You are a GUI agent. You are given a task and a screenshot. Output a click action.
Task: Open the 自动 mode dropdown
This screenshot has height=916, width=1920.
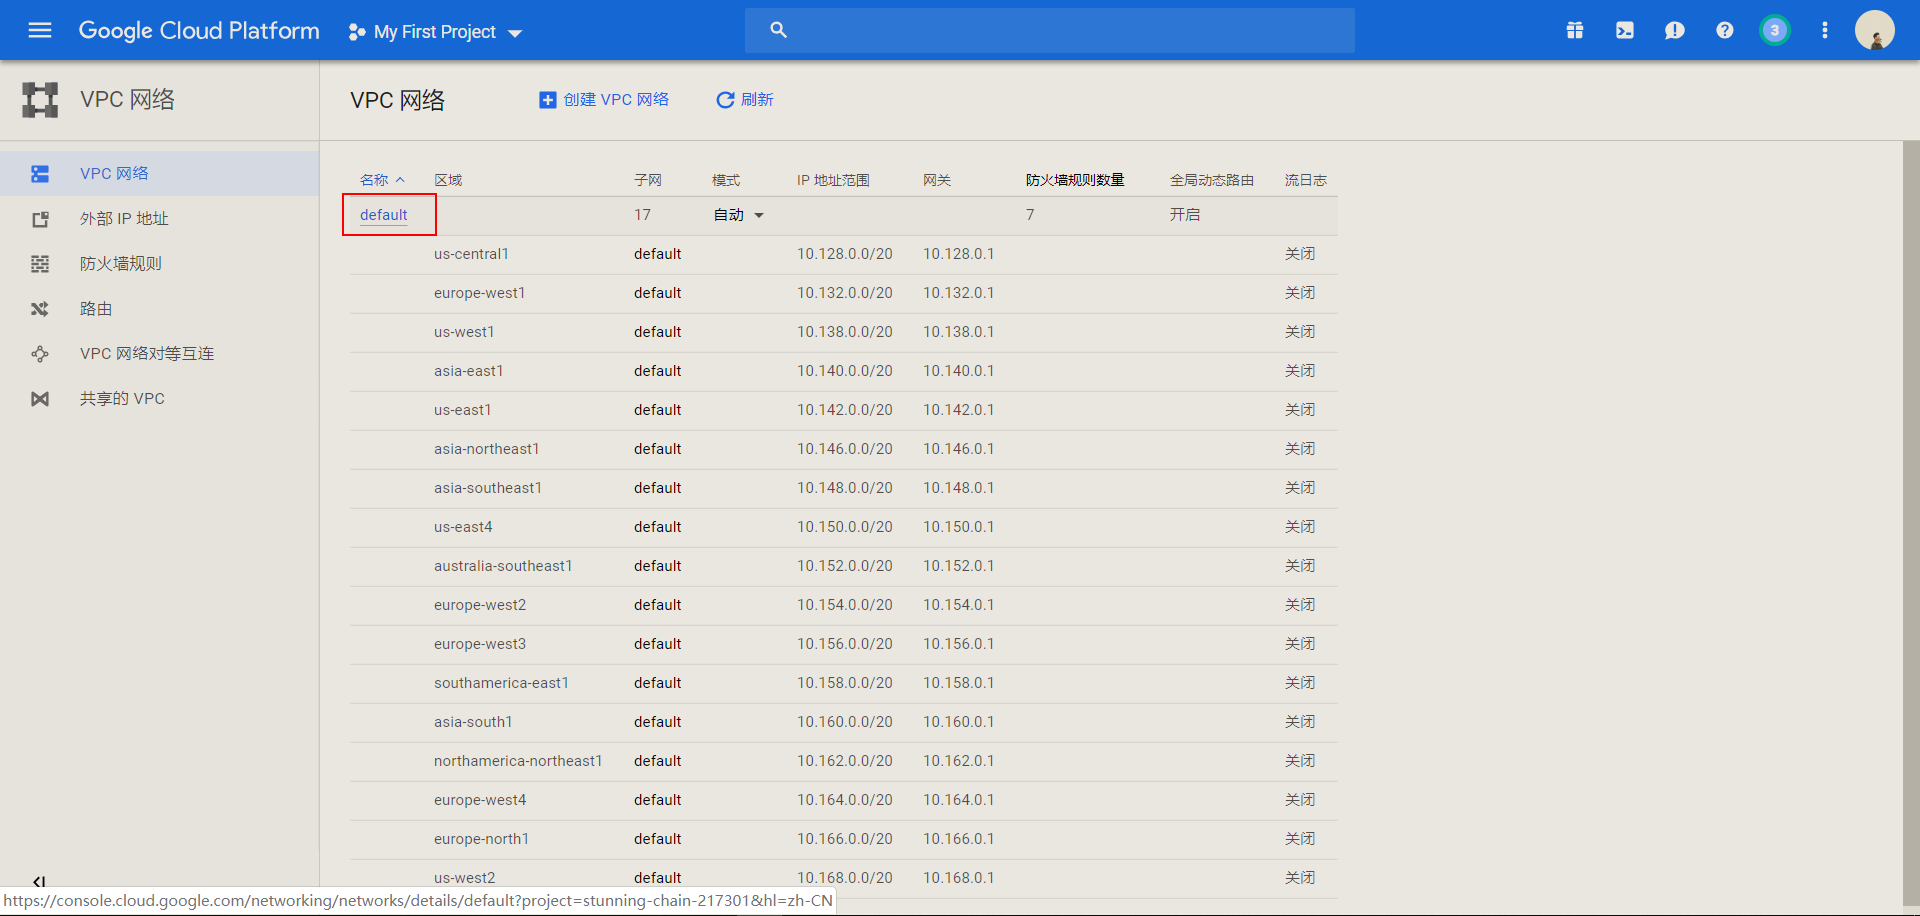[x=739, y=215]
